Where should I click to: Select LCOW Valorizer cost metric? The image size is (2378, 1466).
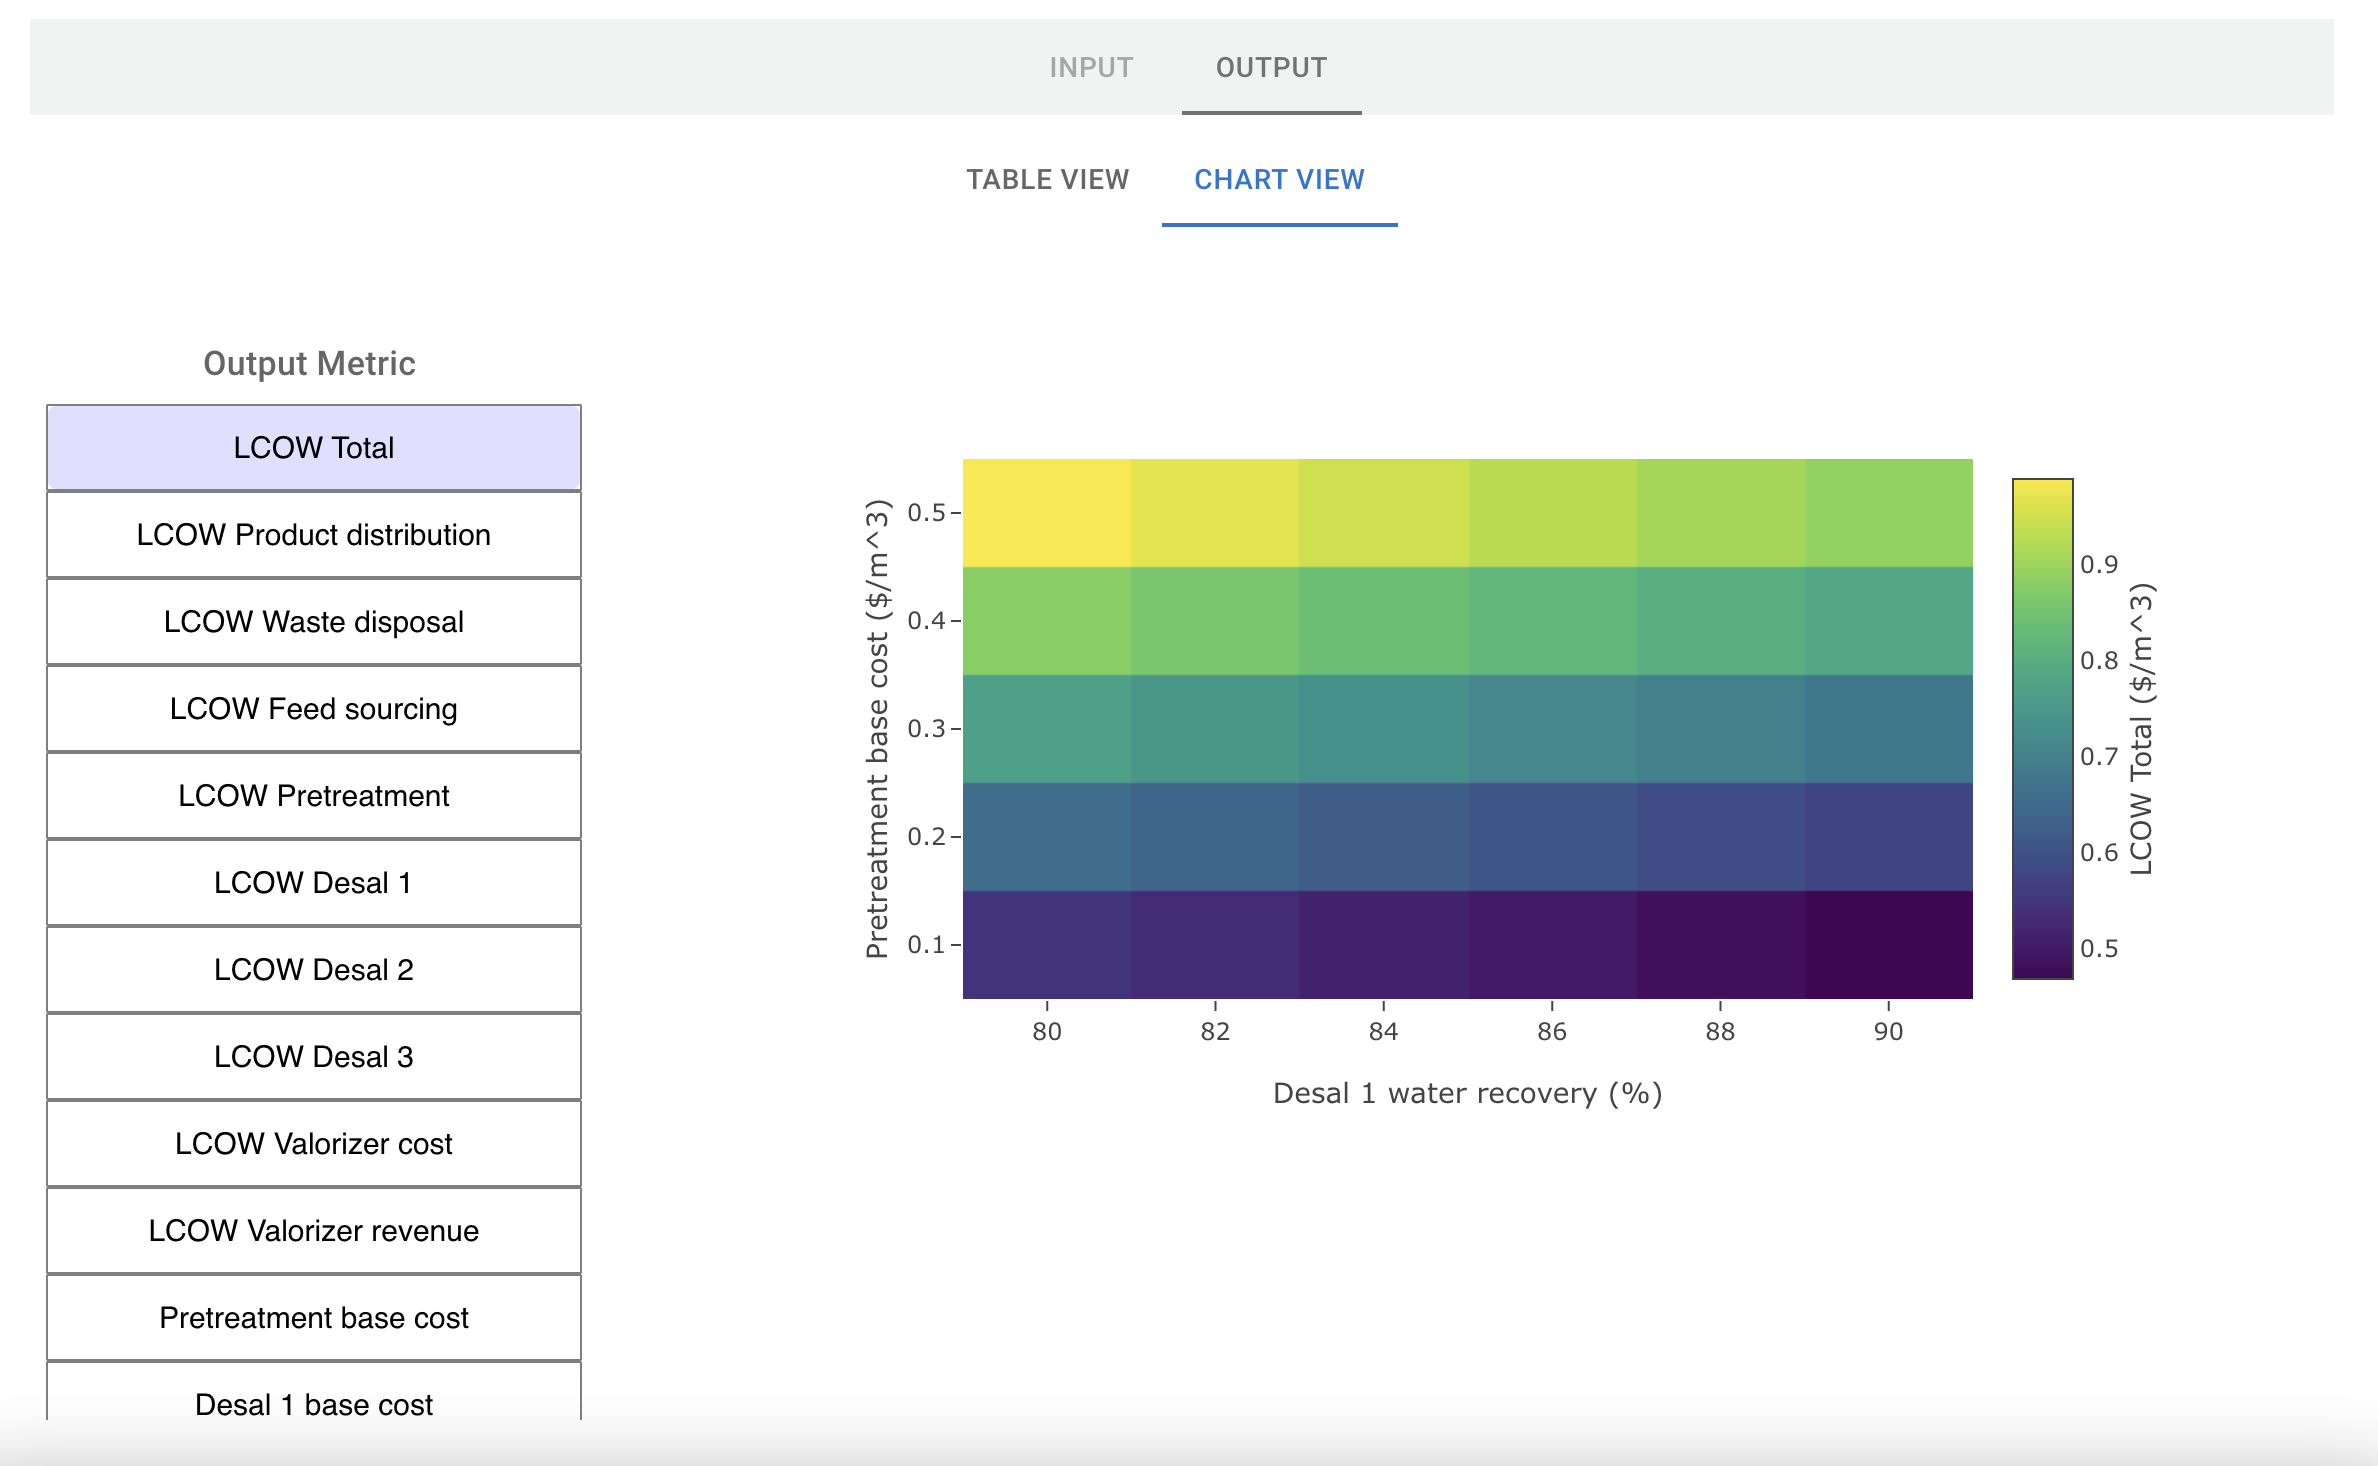(x=314, y=1144)
